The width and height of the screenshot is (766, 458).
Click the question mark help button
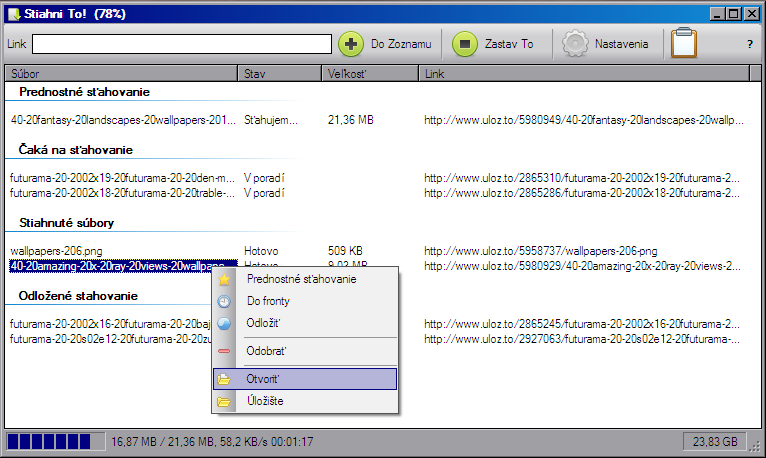click(x=750, y=44)
